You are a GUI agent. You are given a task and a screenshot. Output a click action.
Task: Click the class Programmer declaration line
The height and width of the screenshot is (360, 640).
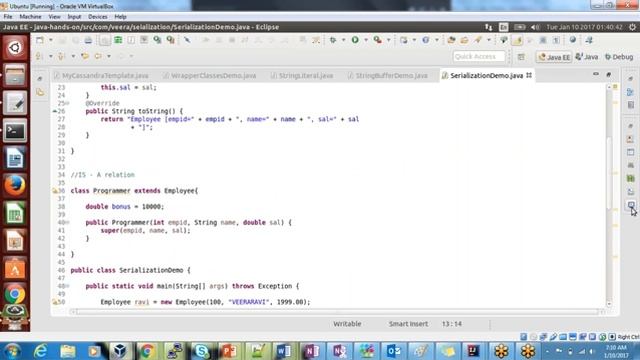coord(134,191)
